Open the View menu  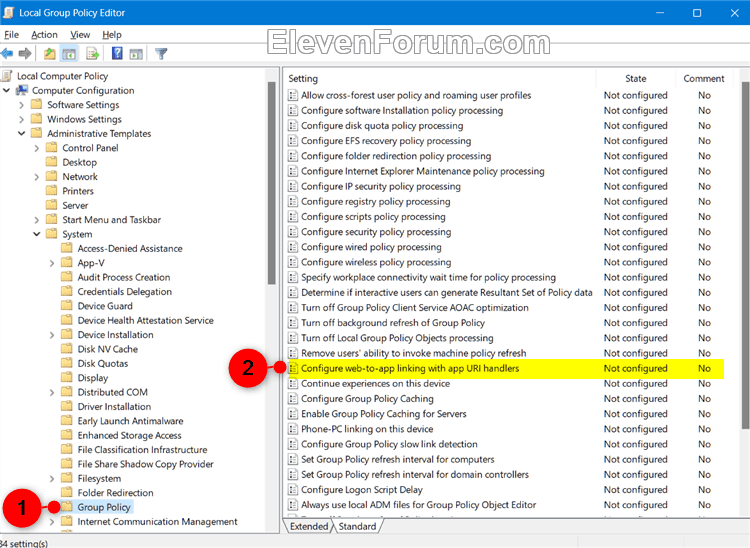coord(80,34)
